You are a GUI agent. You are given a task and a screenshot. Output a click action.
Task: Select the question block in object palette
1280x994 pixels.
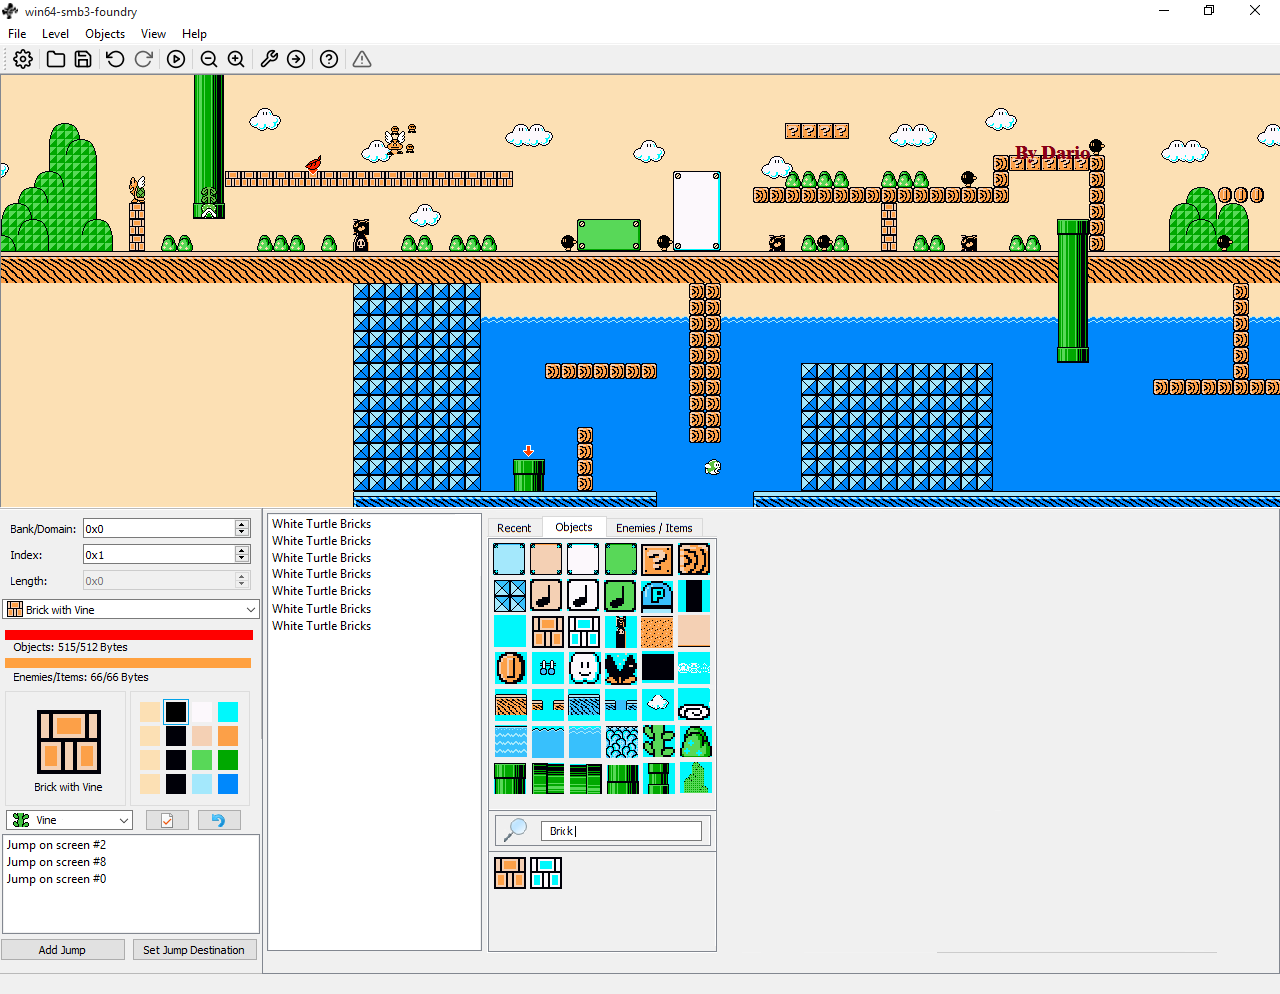(657, 559)
